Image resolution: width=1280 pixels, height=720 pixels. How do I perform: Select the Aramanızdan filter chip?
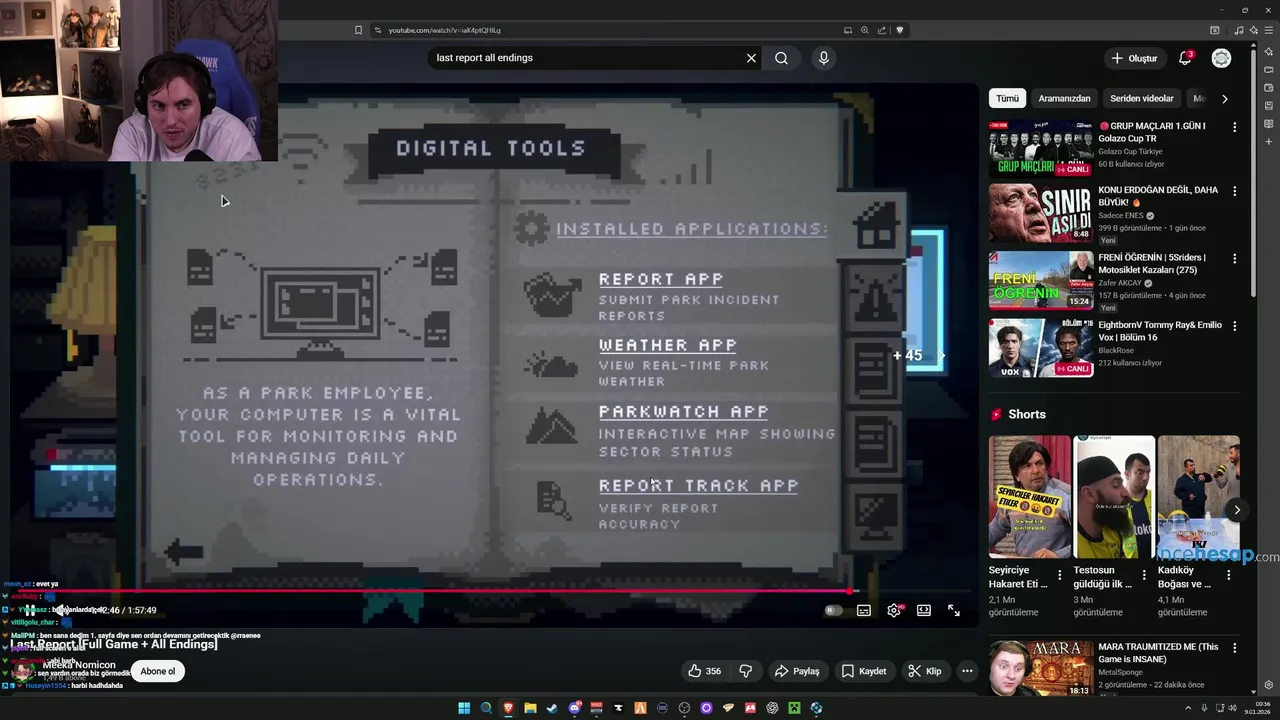[1064, 98]
